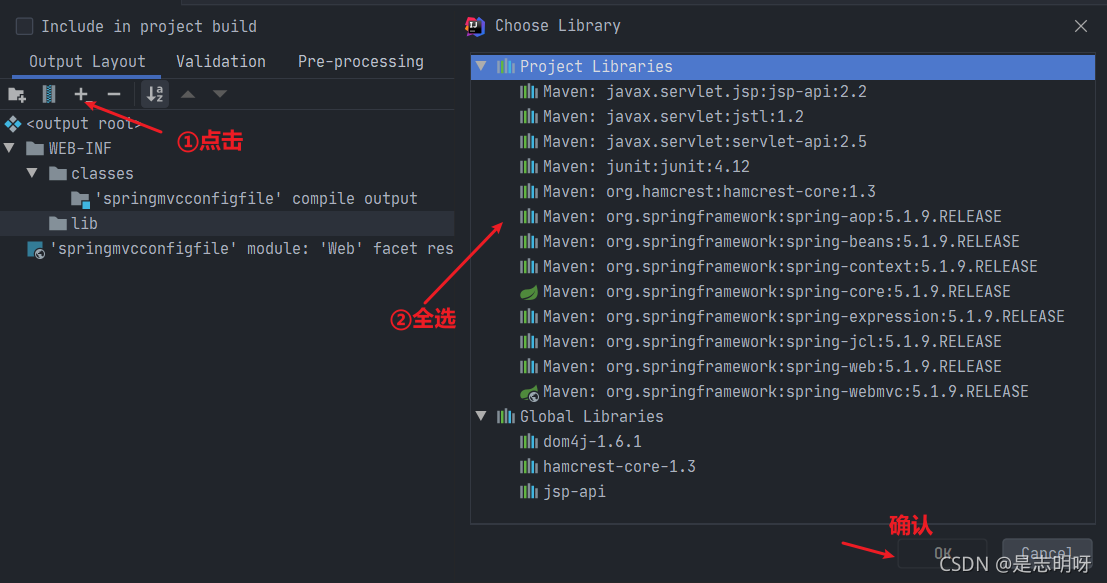Collapse the classes folder node
Viewport: 1107px width, 583px height.
[32, 173]
